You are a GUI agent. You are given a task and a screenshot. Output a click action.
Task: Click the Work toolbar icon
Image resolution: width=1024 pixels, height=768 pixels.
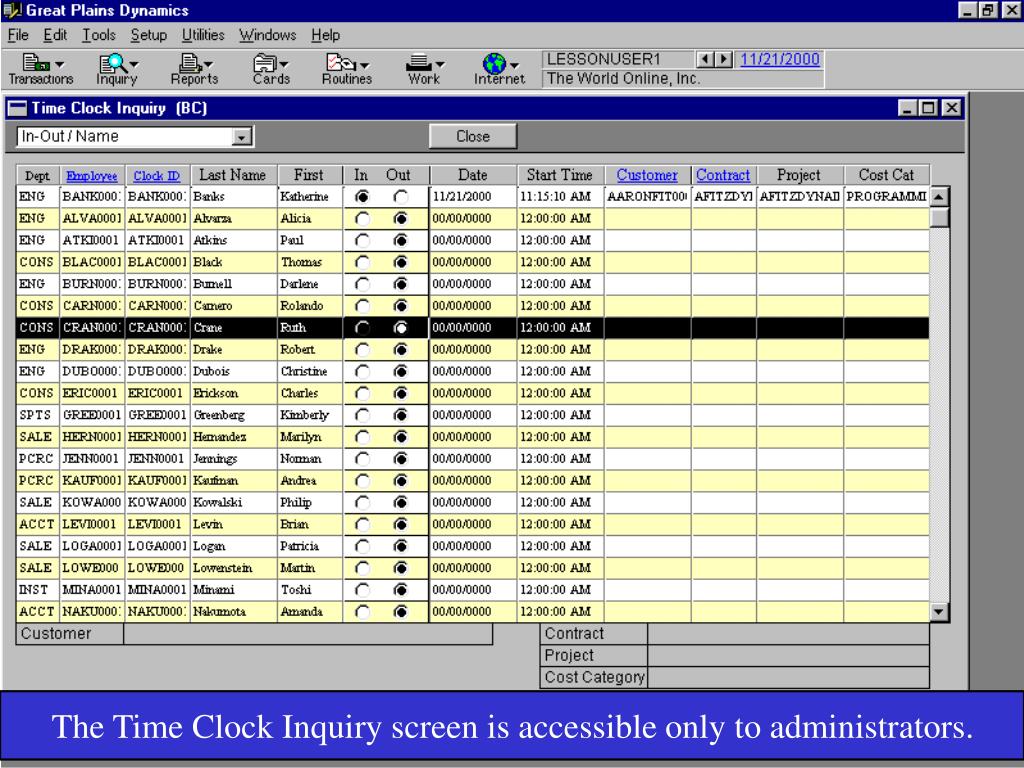click(419, 63)
